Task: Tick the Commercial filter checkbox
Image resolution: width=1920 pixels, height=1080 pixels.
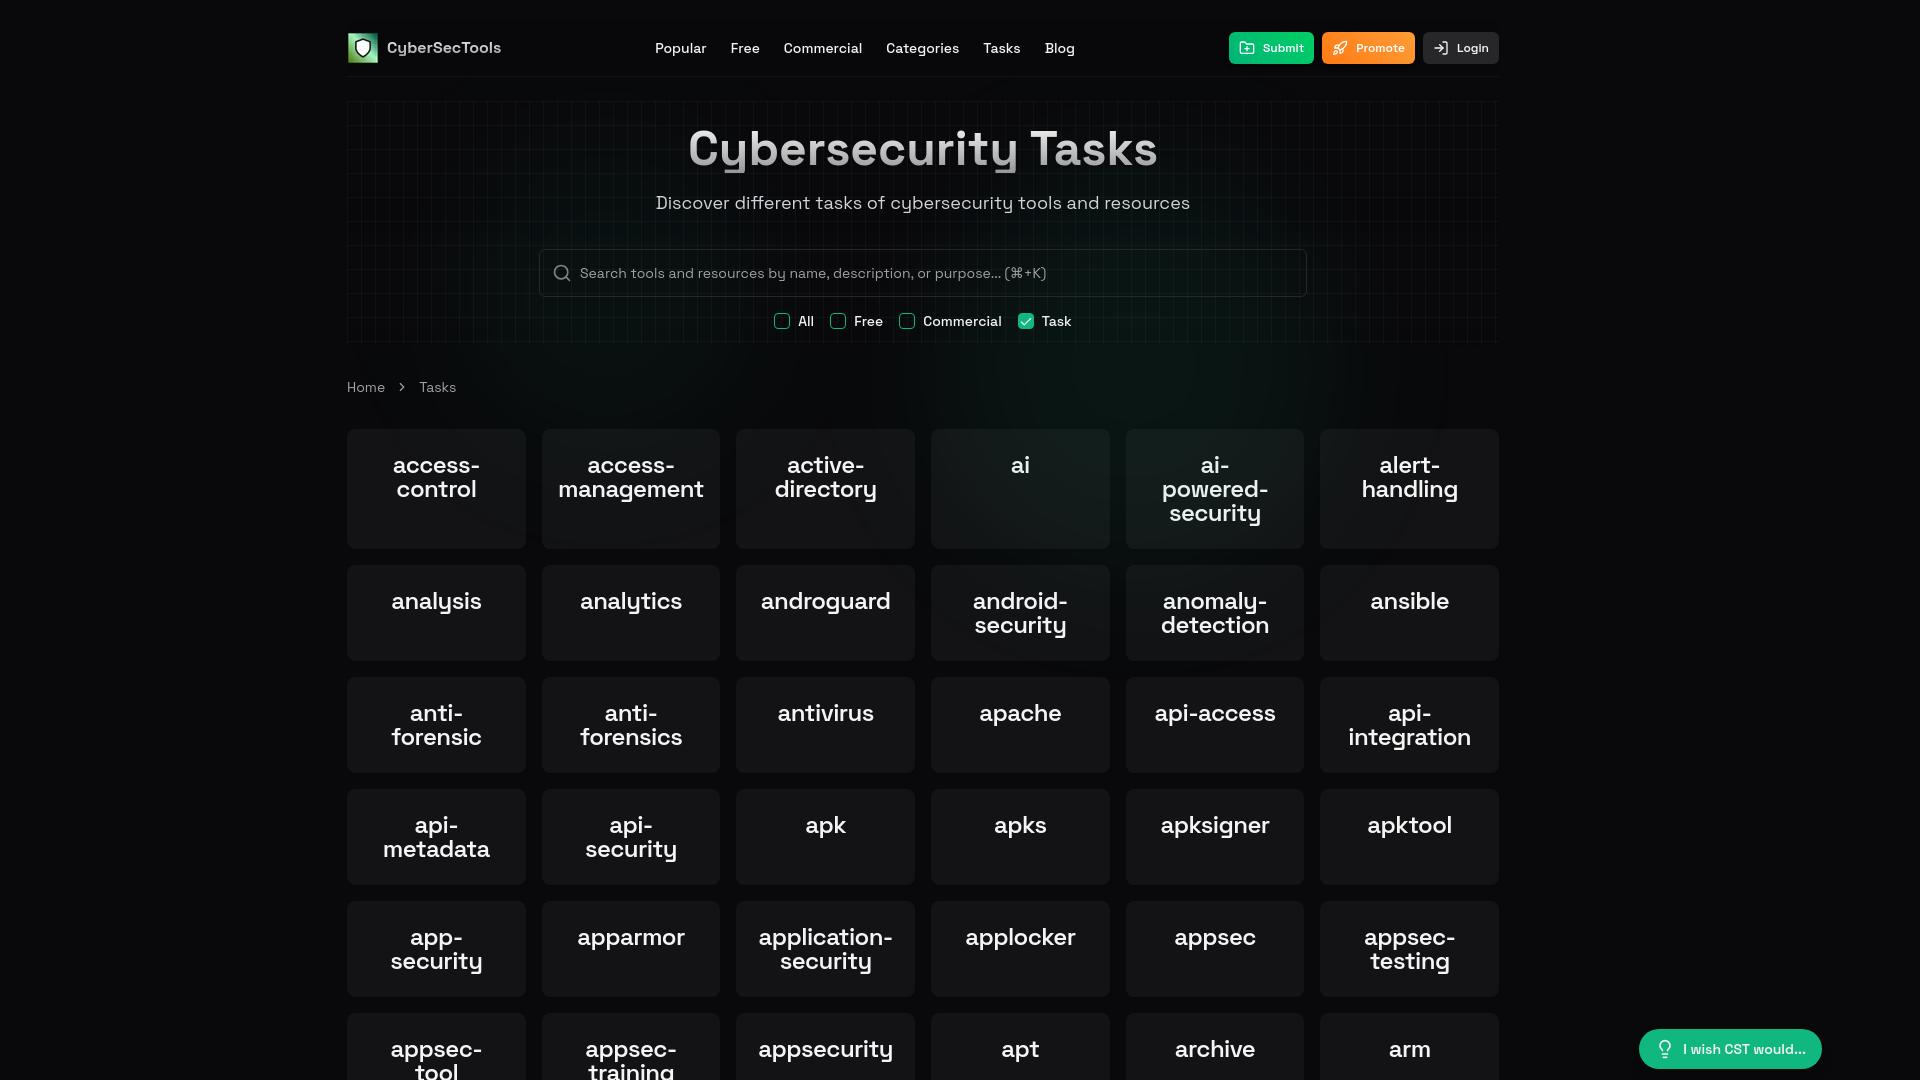Action: pos(907,321)
